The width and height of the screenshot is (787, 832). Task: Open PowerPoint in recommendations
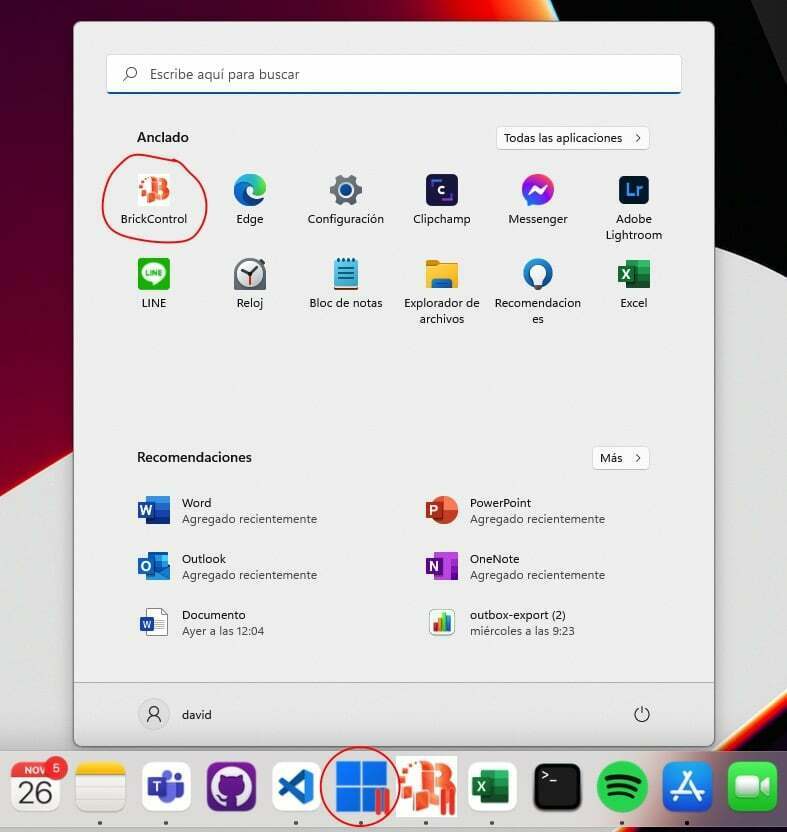tap(515, 510)
